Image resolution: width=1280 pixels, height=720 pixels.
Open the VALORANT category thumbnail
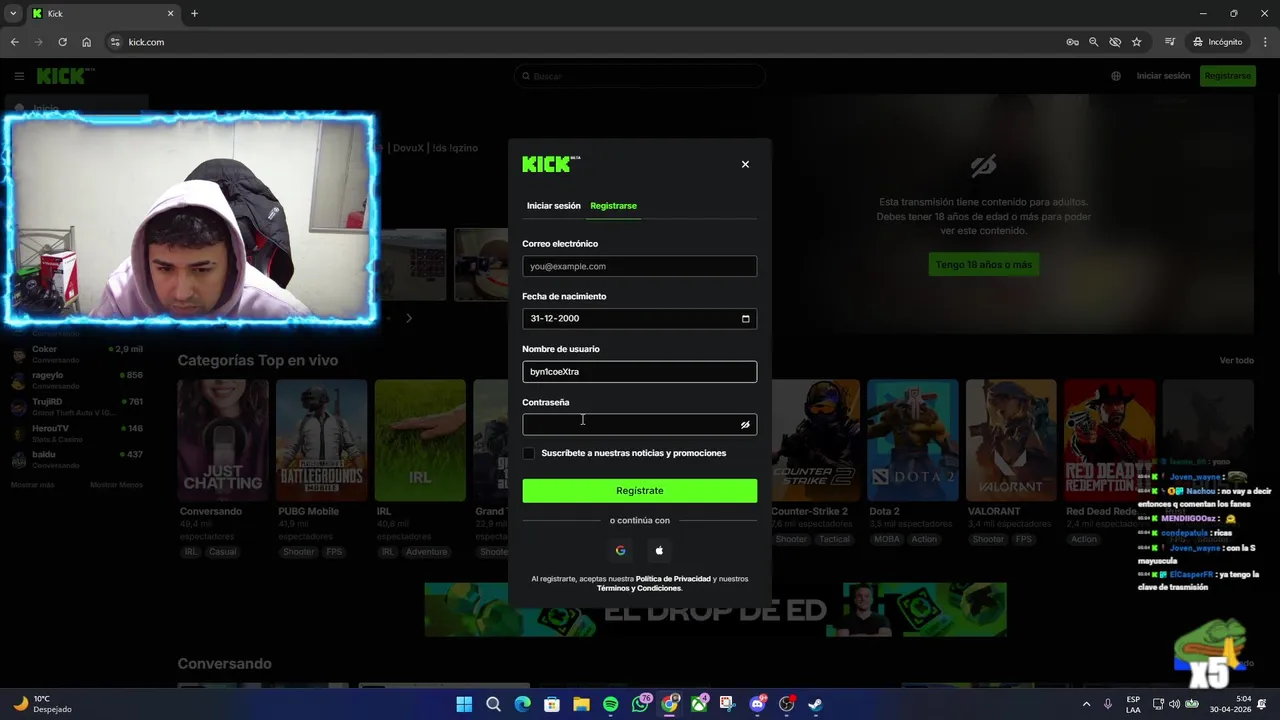tap(1011, 440)
